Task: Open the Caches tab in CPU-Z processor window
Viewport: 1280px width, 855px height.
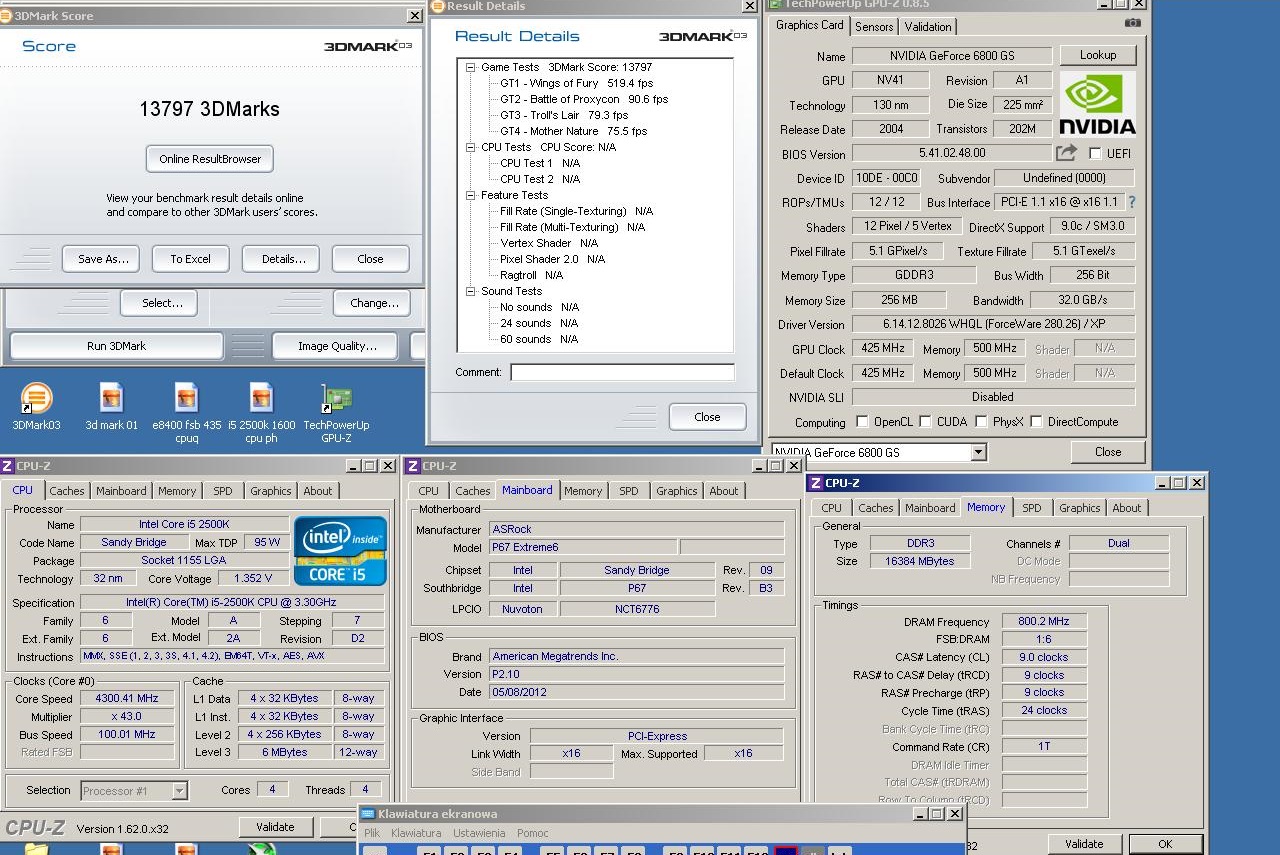Action: [x=67, y=491]
